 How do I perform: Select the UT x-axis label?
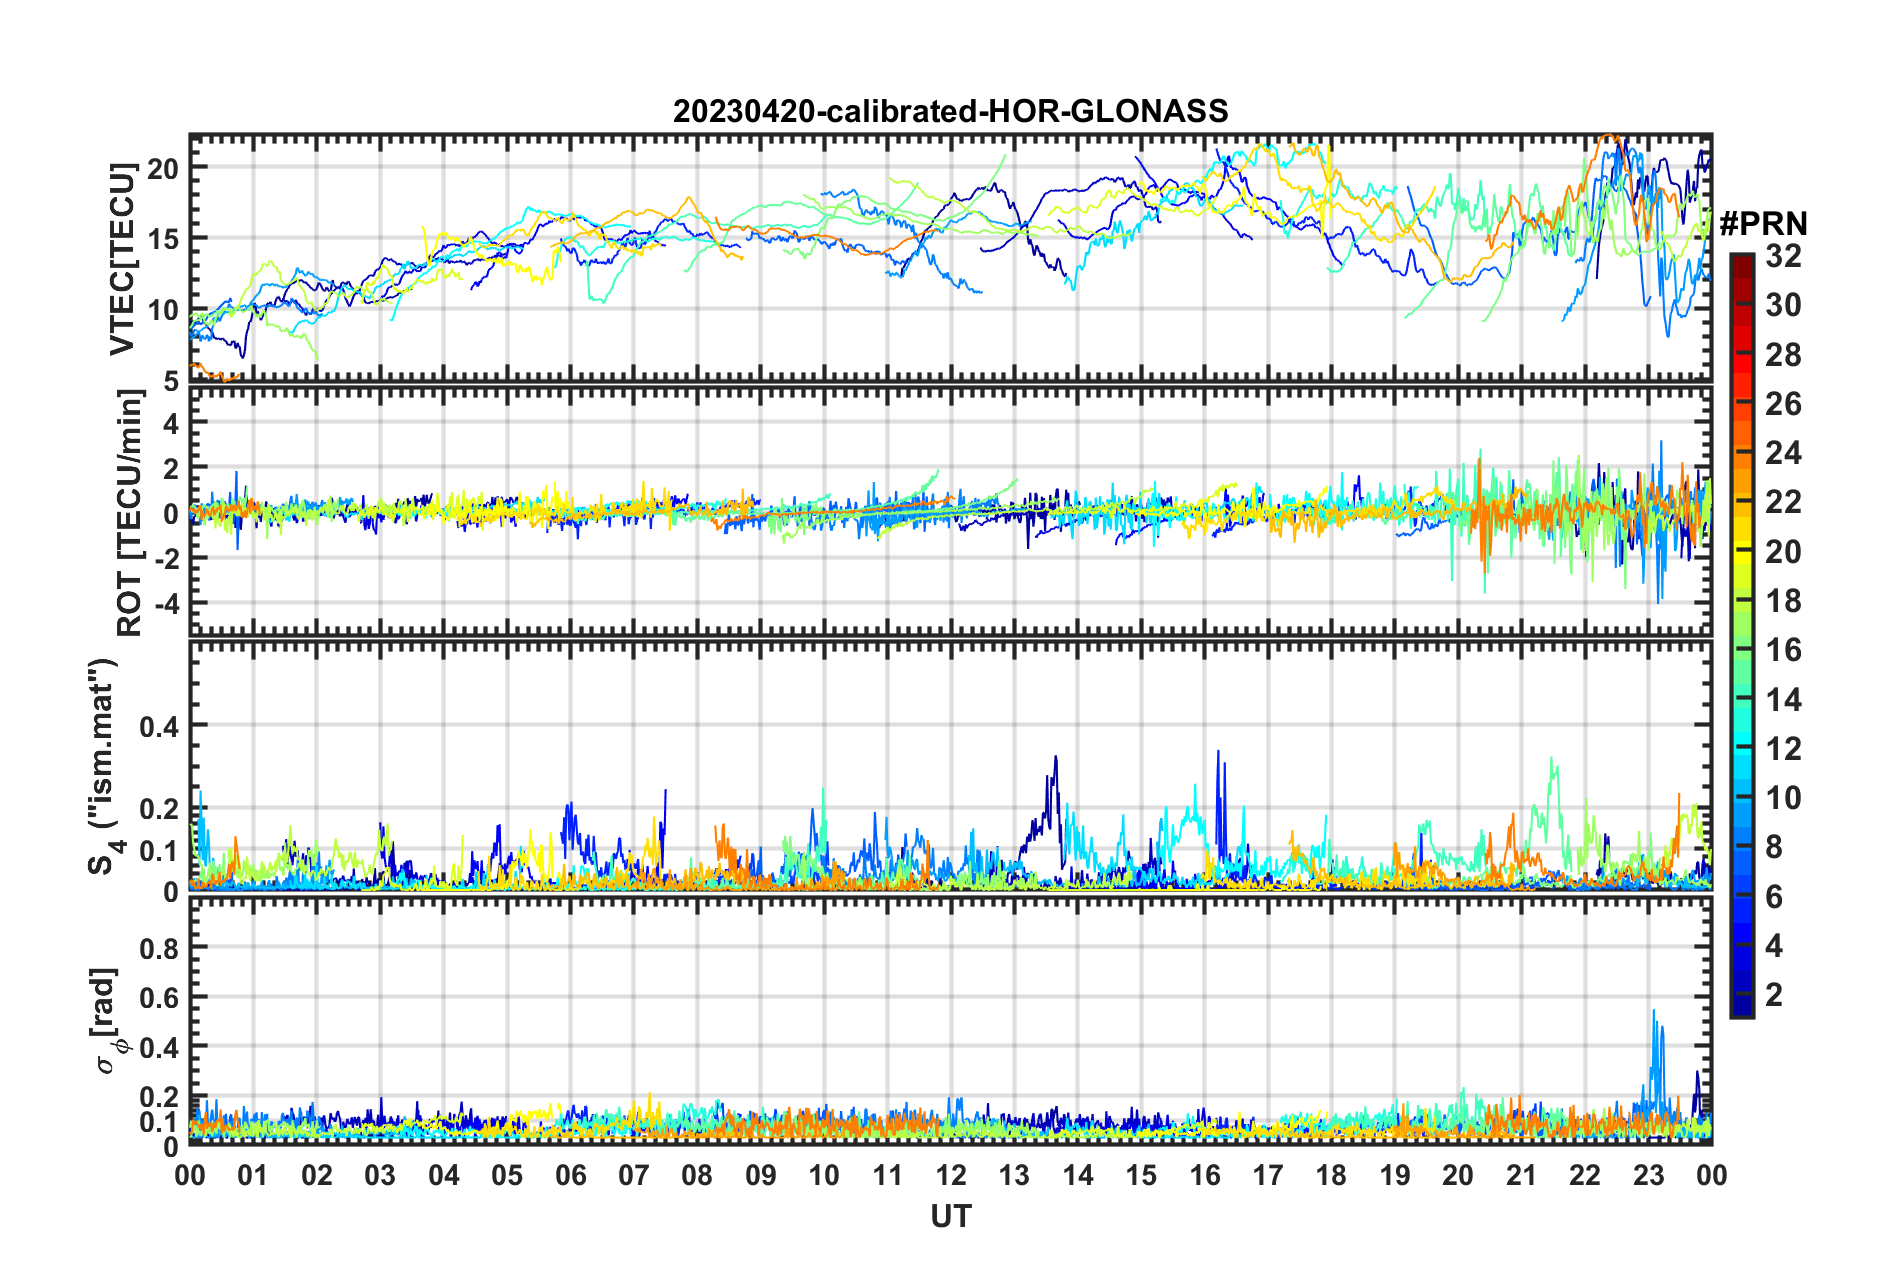pos(950,1216)
